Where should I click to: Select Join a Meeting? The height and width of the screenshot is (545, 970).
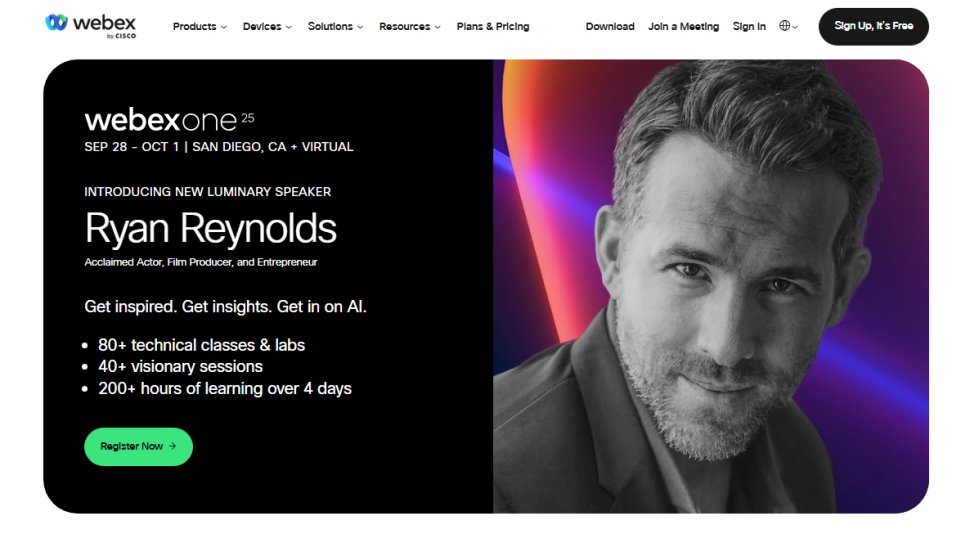tap(684, 27)
